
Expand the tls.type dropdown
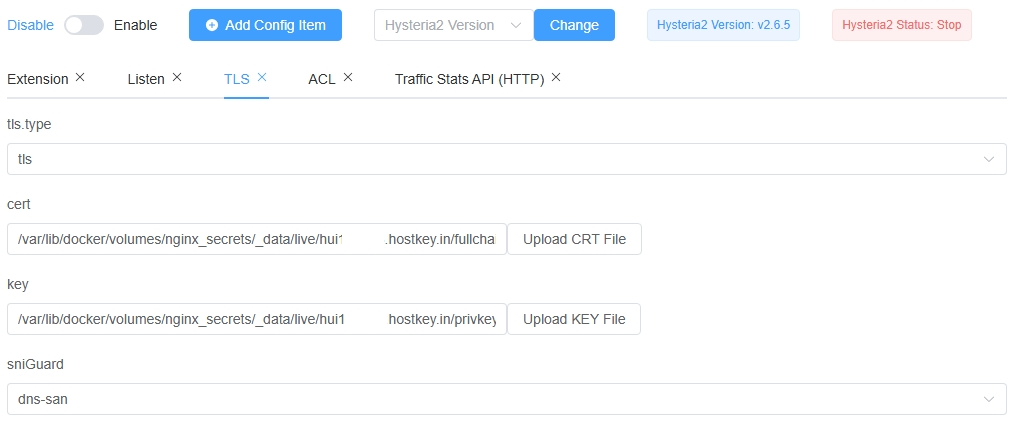click(506, 159)
